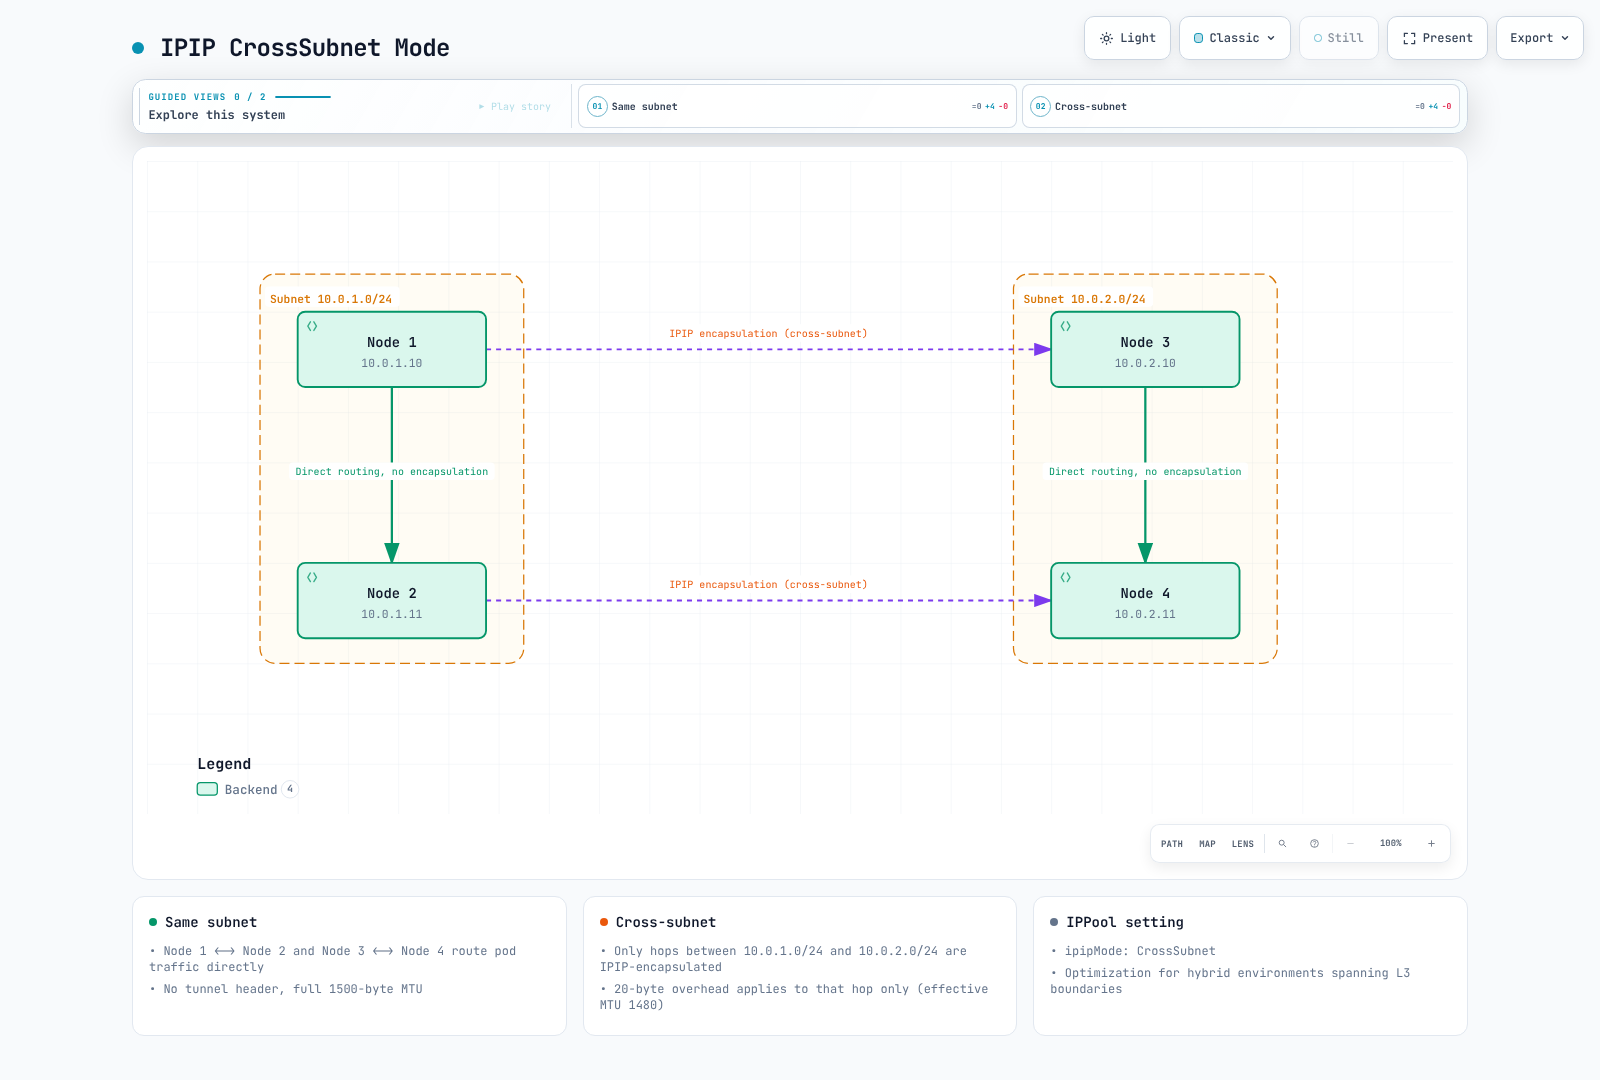Image resolution: width=1600 pixels, height=1080 pixels.
Task: Click the code icon in Node 1
Action: pos(312,326)
